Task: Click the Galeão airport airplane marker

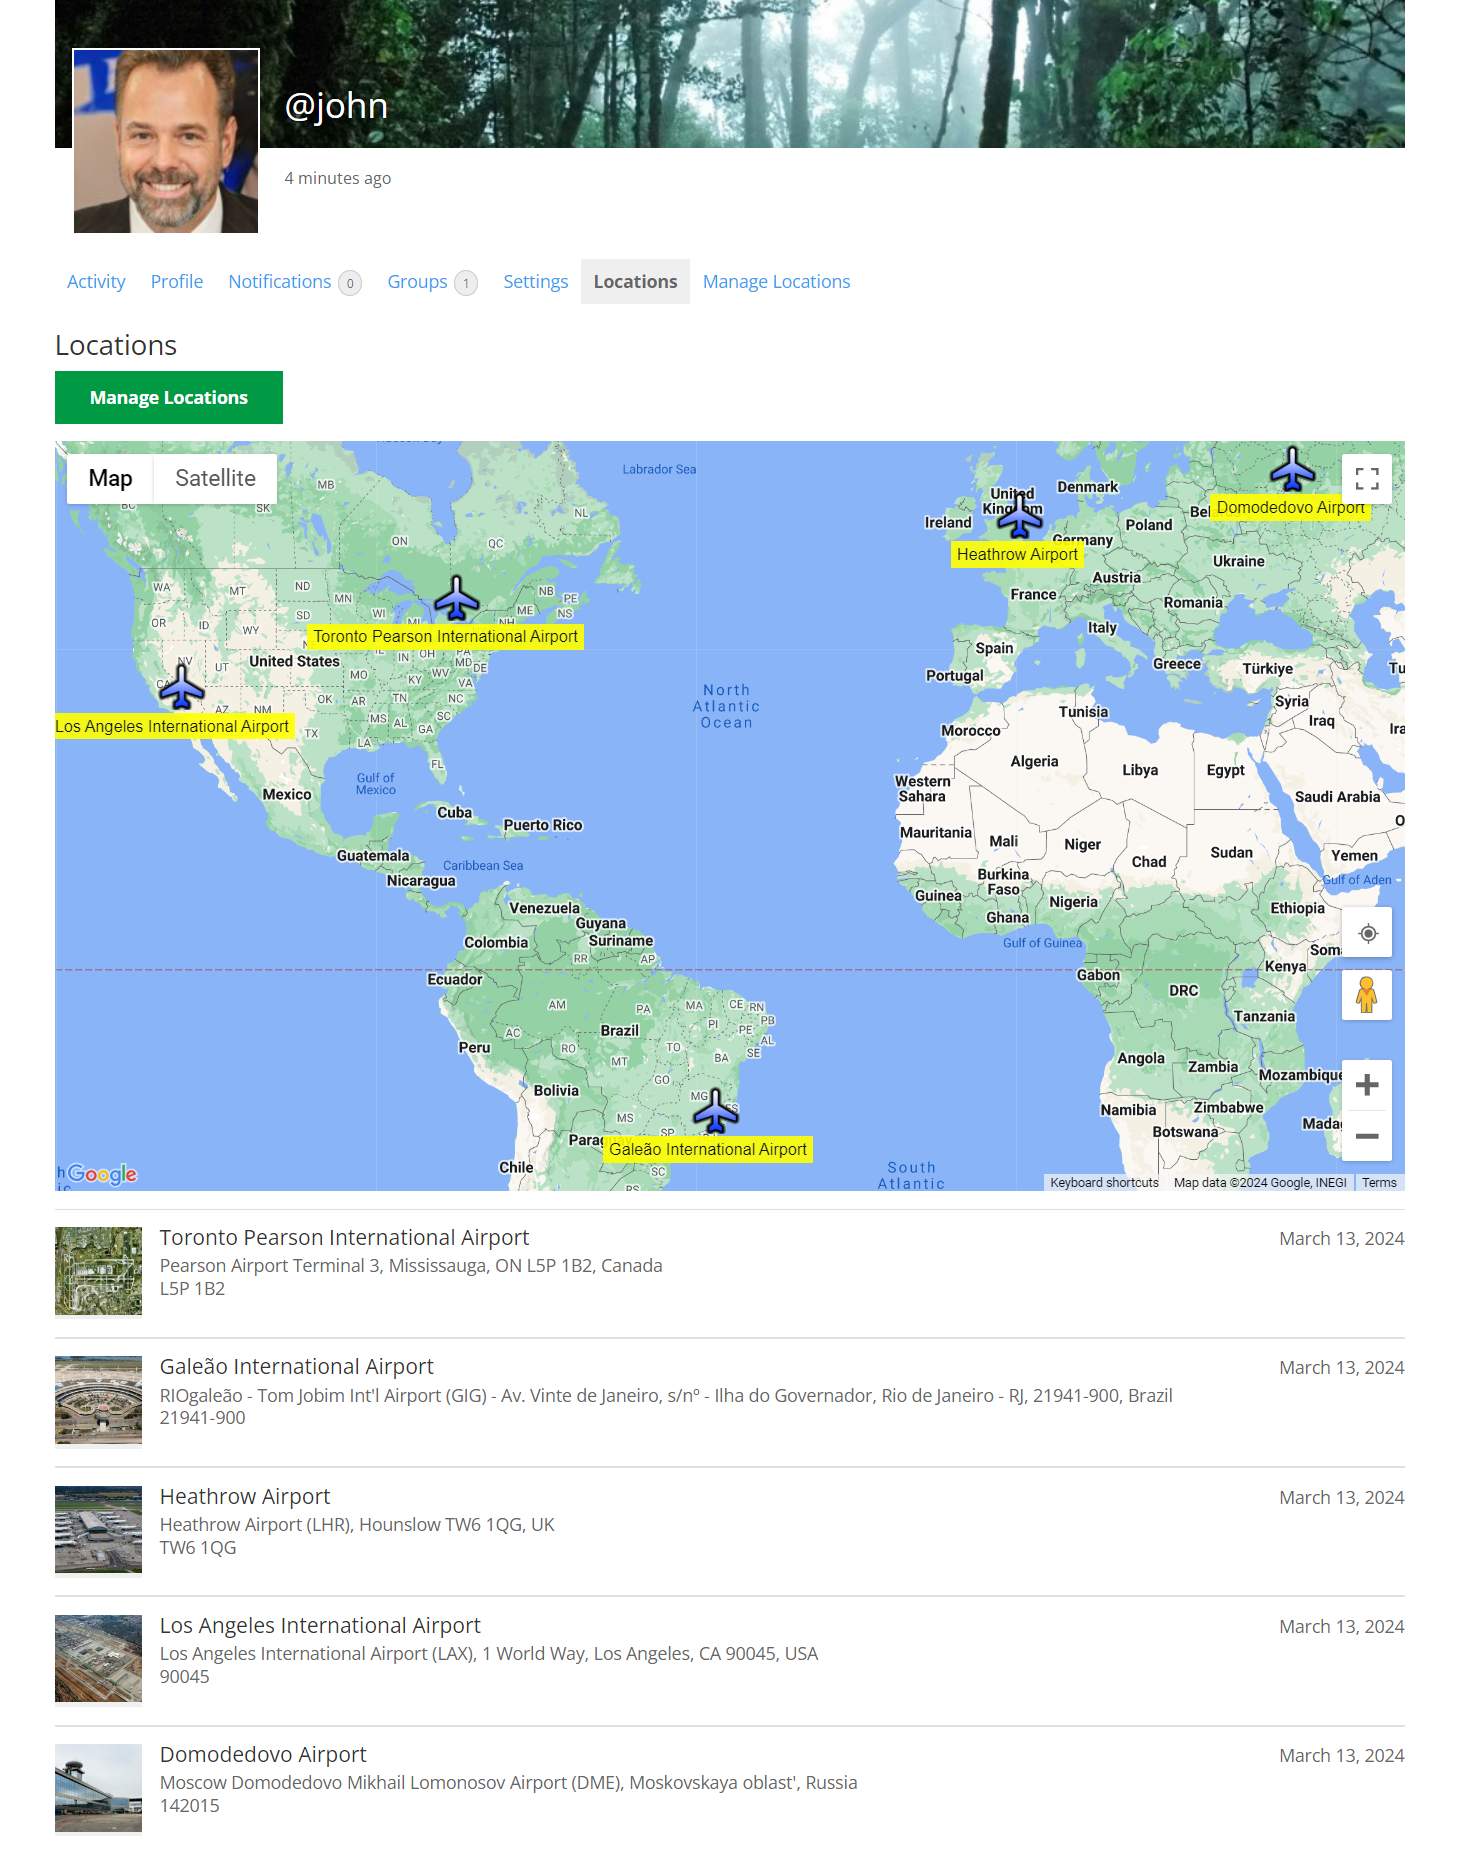Action: (716, 1110)
